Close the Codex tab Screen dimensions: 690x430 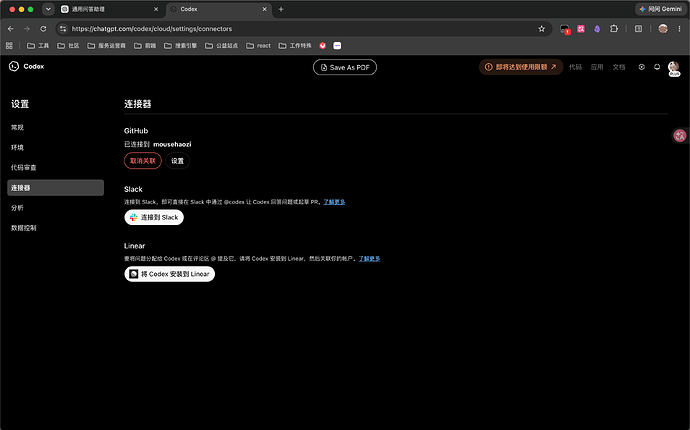click(x=264, y=9)
